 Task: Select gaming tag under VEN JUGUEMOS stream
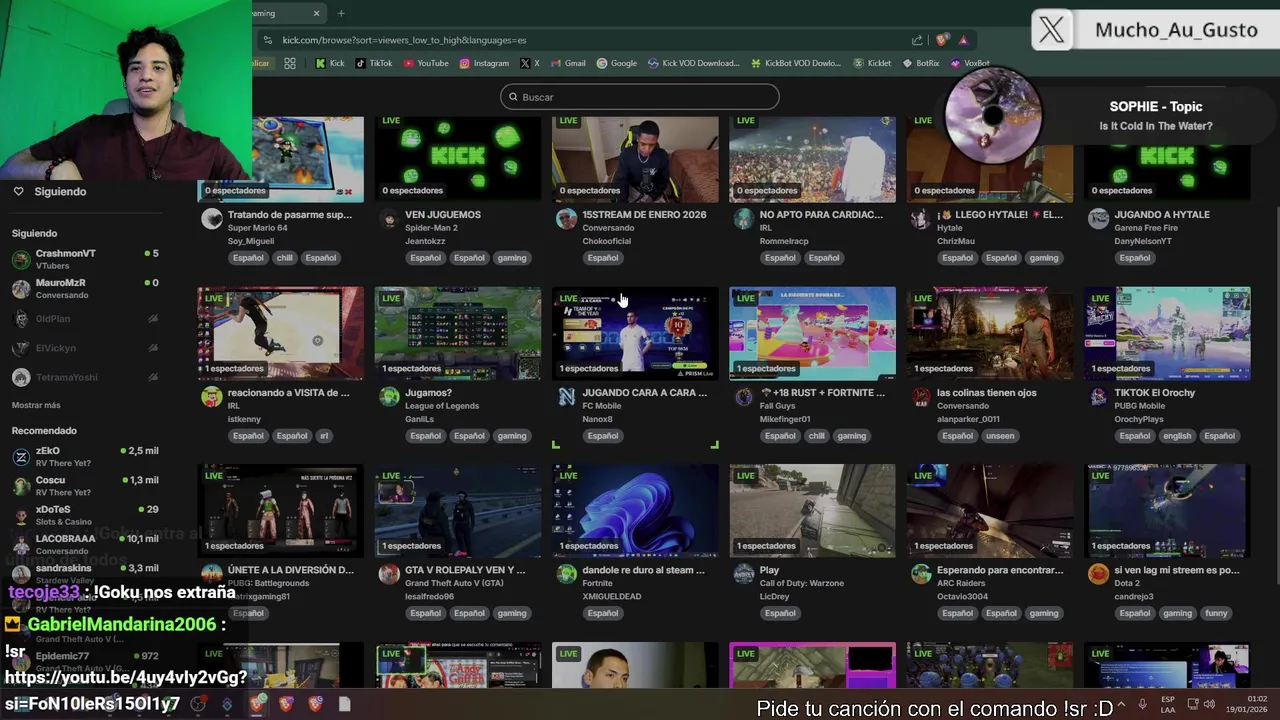pyautogui.click(x=512, y=258)
